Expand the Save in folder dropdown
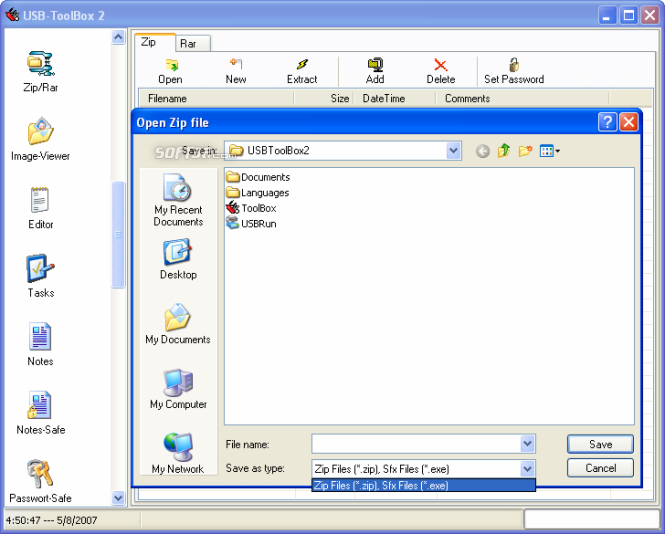 pyautogui.click(x=453, y=151)
